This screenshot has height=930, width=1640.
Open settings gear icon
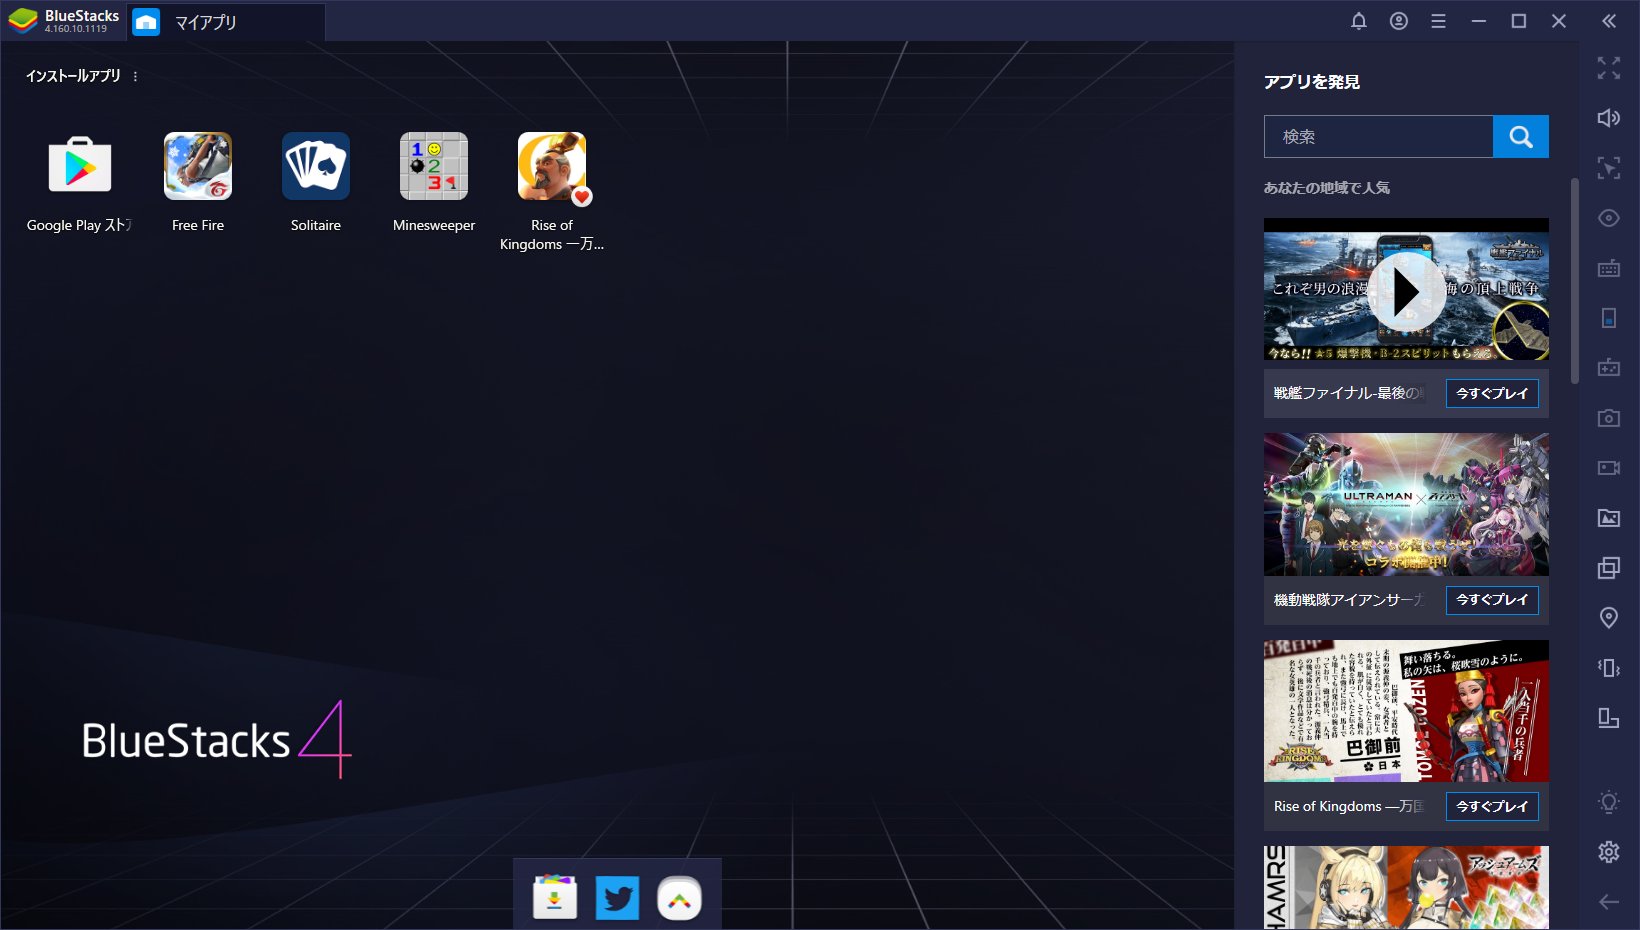click(1609, 852)
